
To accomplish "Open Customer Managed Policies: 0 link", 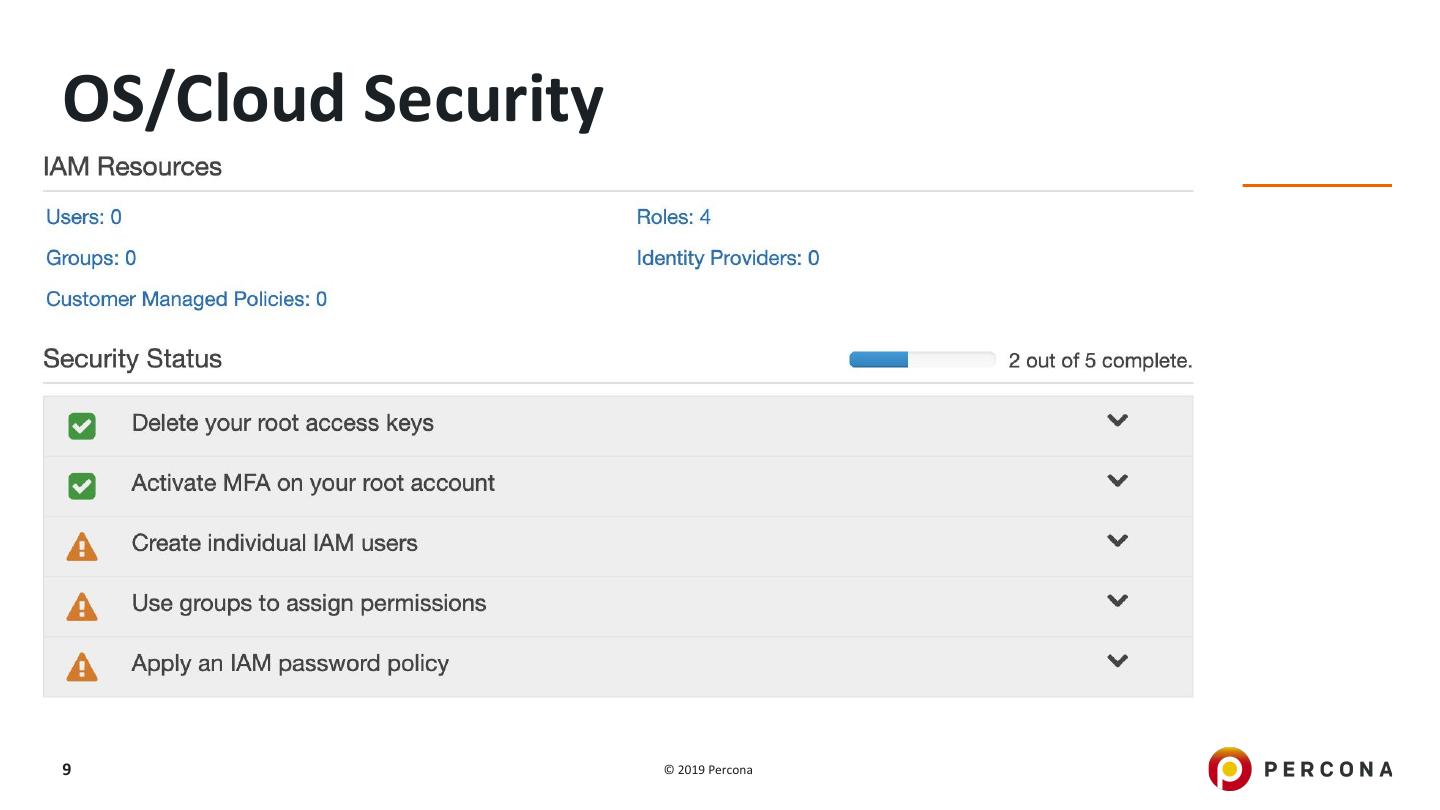I will click(x=186, y=299).
